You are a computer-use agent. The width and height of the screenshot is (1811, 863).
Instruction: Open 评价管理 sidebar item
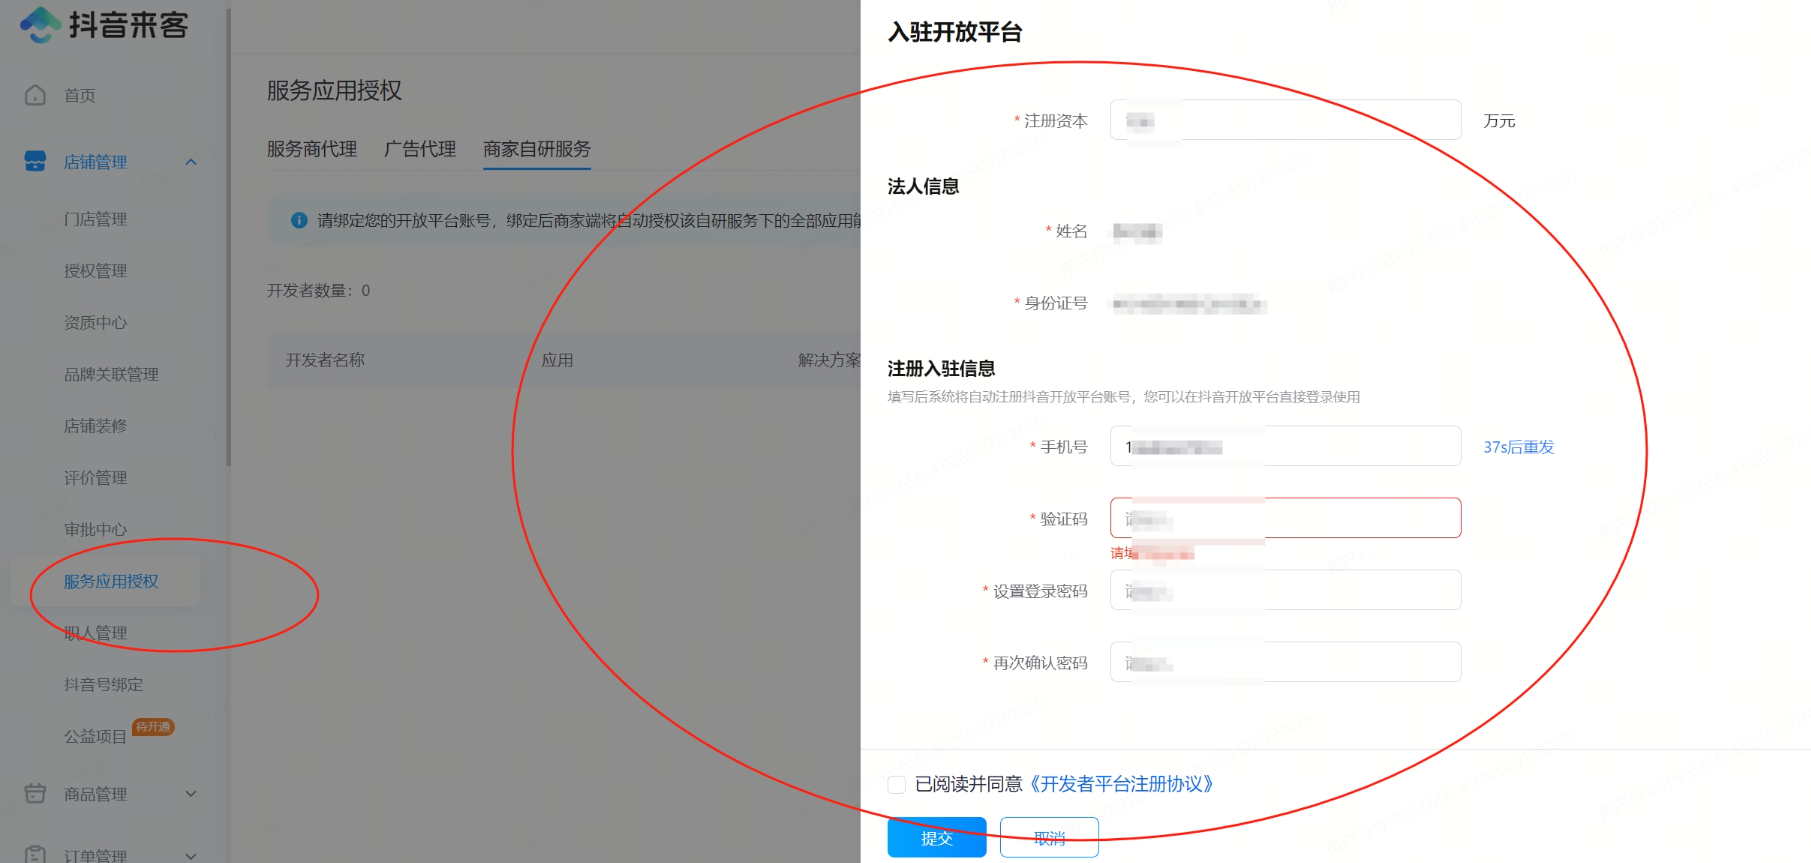coord(96,478)
